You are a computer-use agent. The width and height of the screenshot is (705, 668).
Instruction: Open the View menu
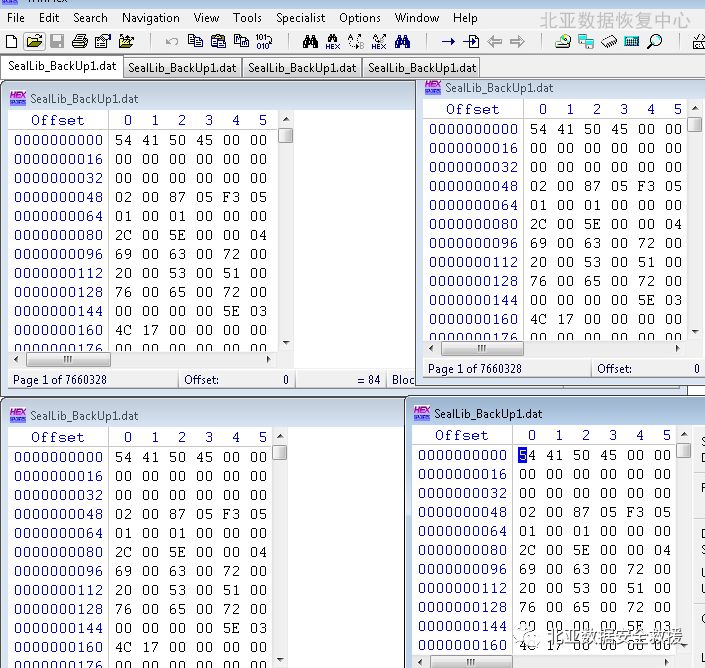pos(206,18)
